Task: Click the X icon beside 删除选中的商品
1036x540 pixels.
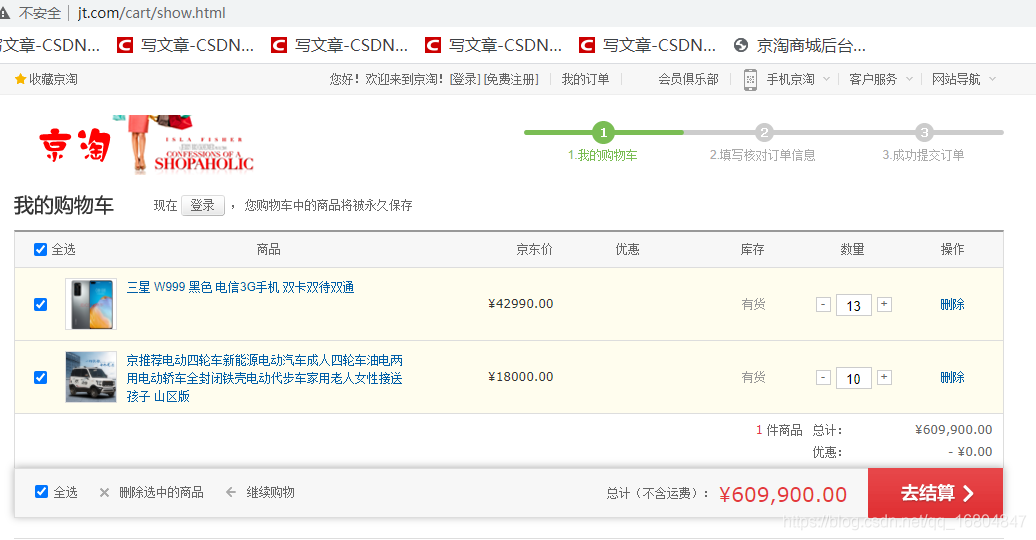Action: (104, 492)
